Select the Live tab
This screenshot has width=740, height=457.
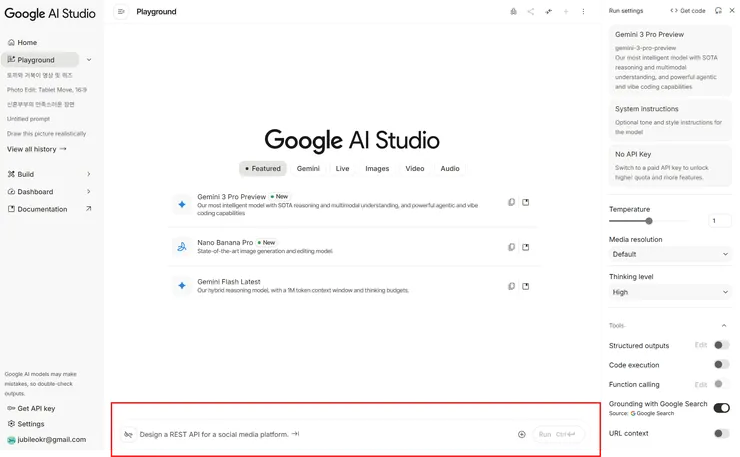pos(343,169)
